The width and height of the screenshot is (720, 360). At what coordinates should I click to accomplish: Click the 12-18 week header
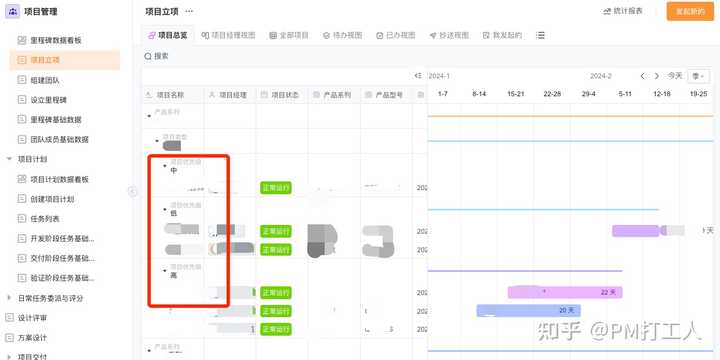click(x=662, y=94)
